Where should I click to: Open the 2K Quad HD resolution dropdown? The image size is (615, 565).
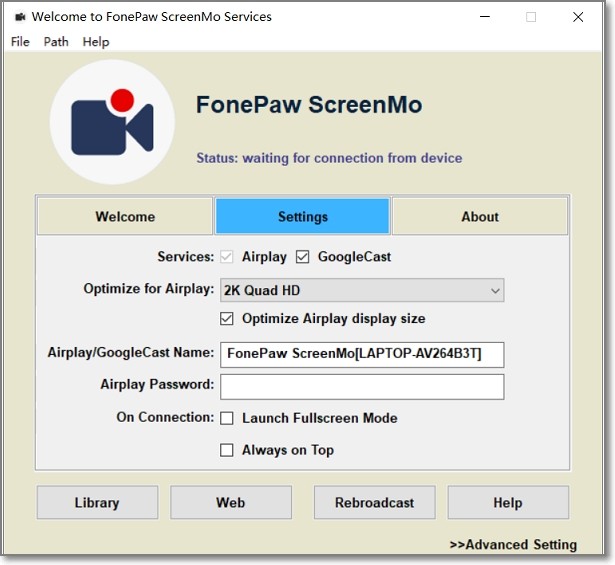click(x=362, y=290)
